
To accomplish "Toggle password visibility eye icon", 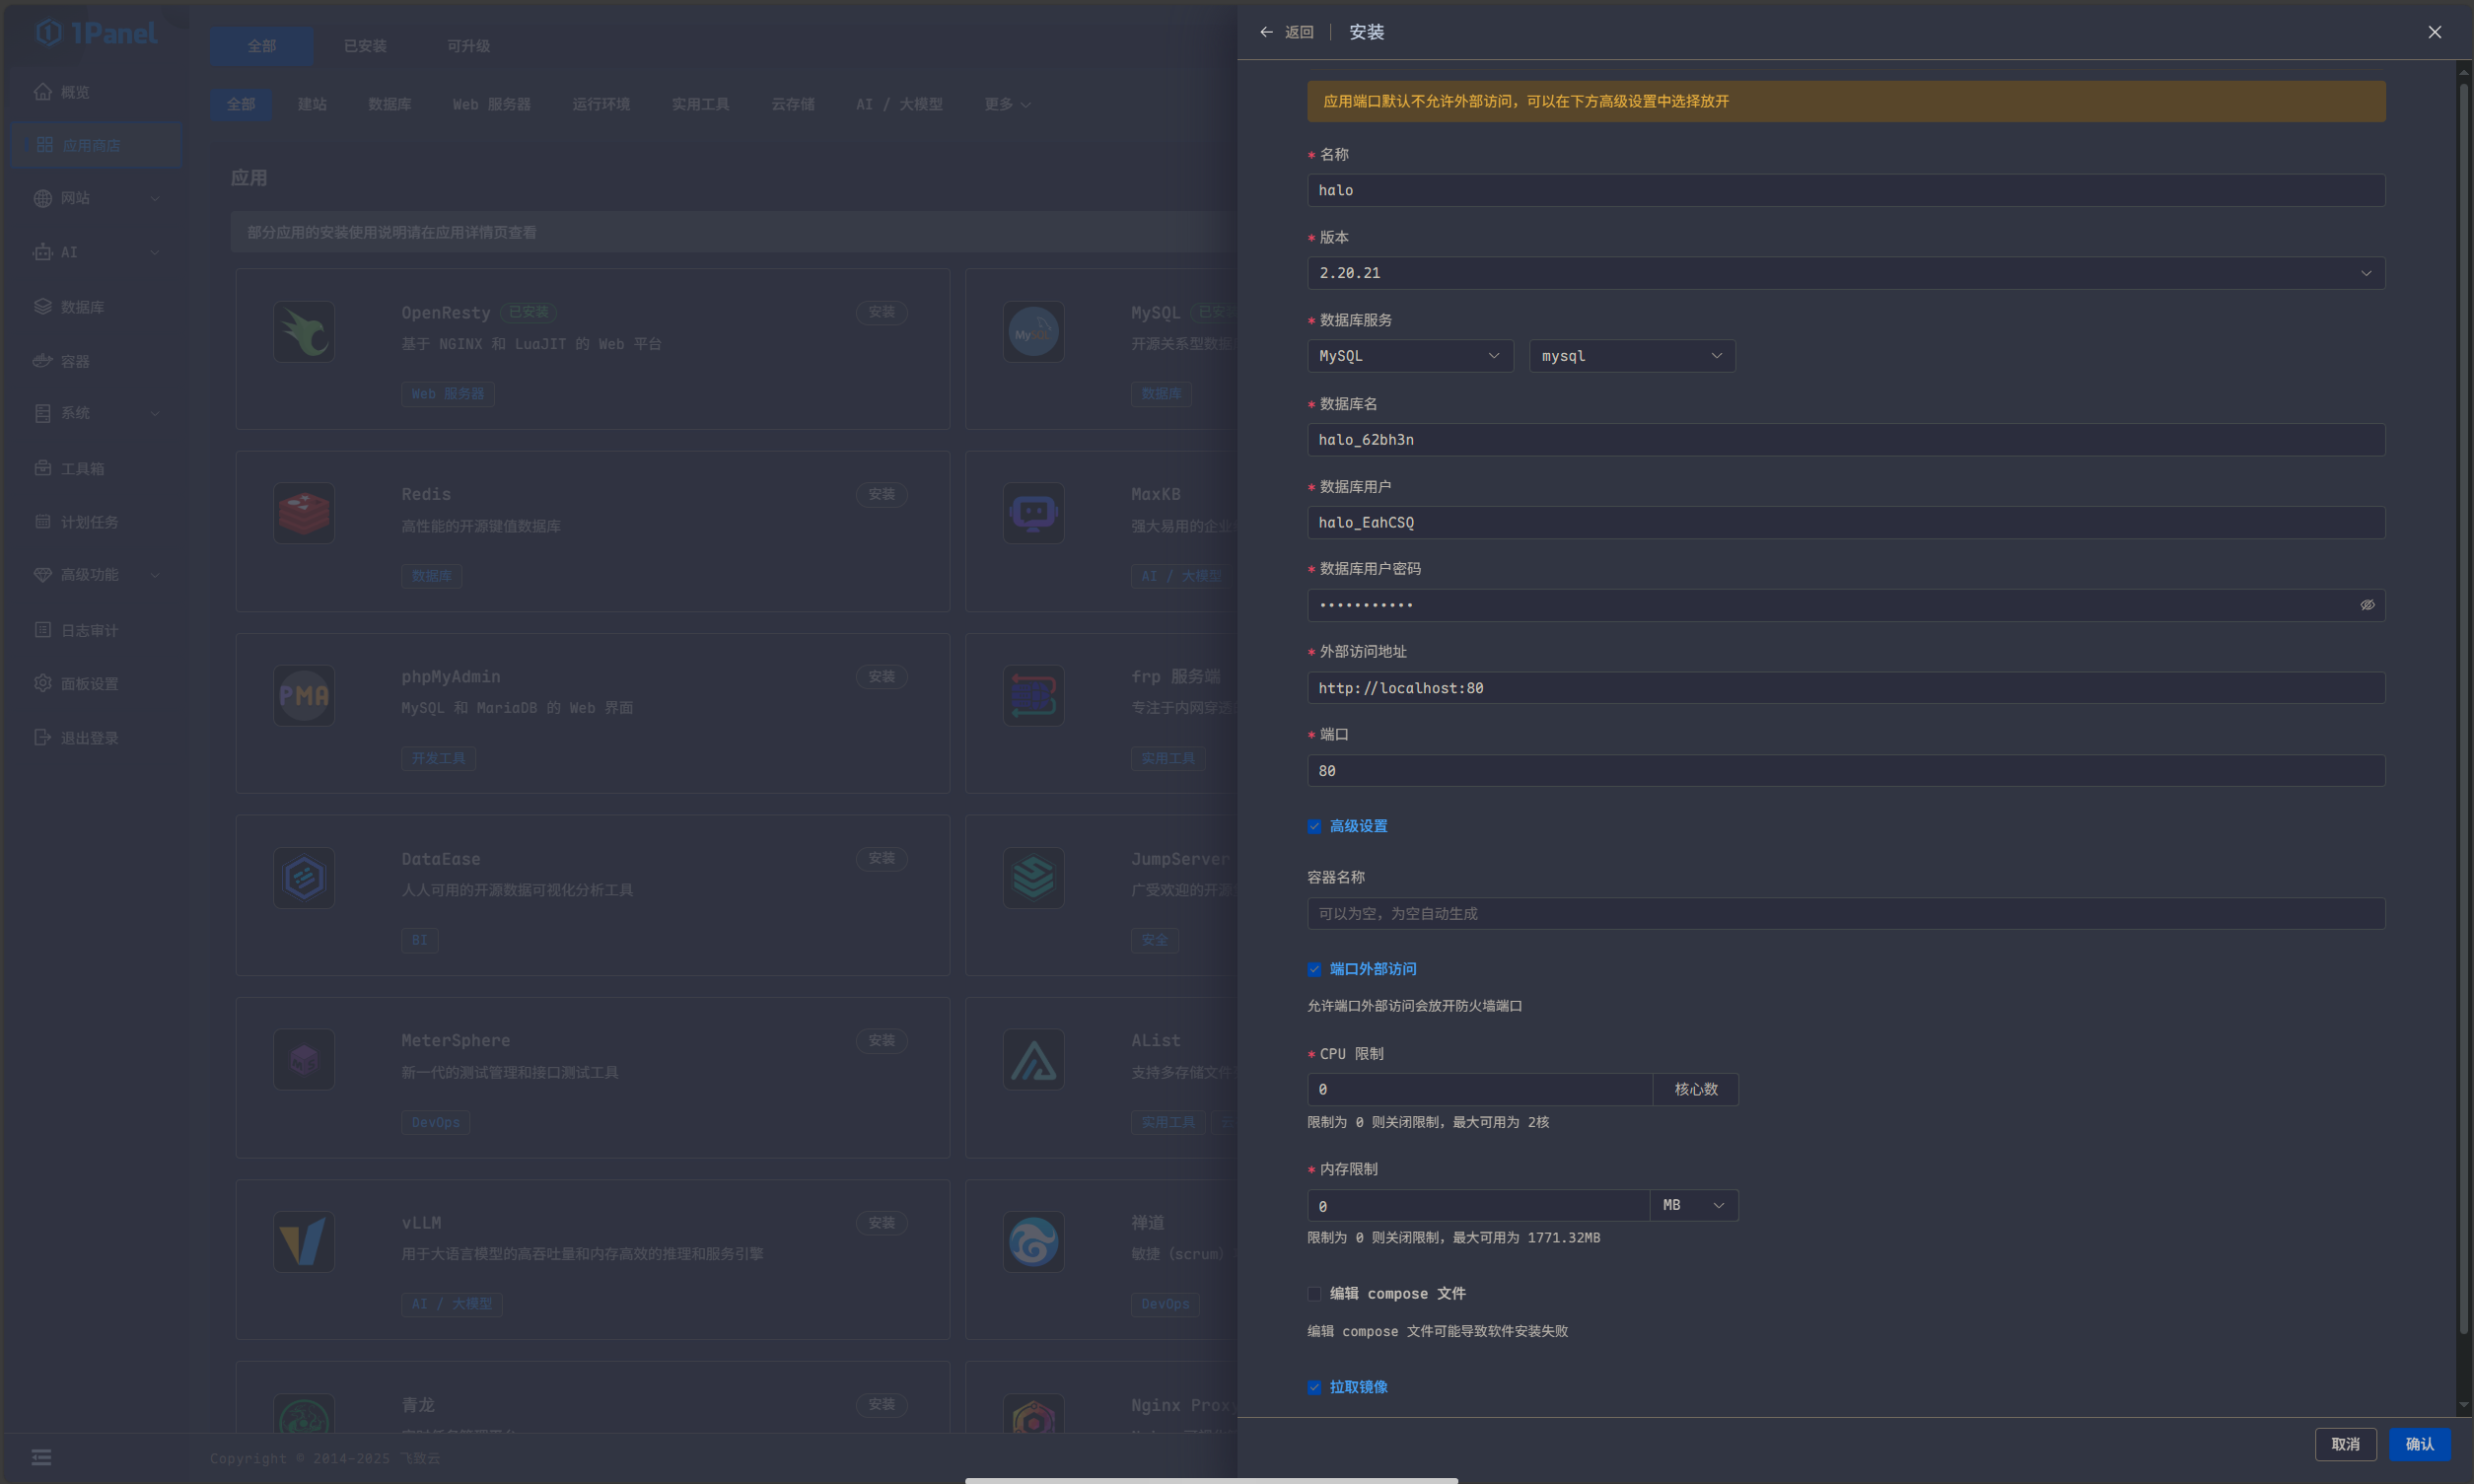I will tap(2367, 605).
